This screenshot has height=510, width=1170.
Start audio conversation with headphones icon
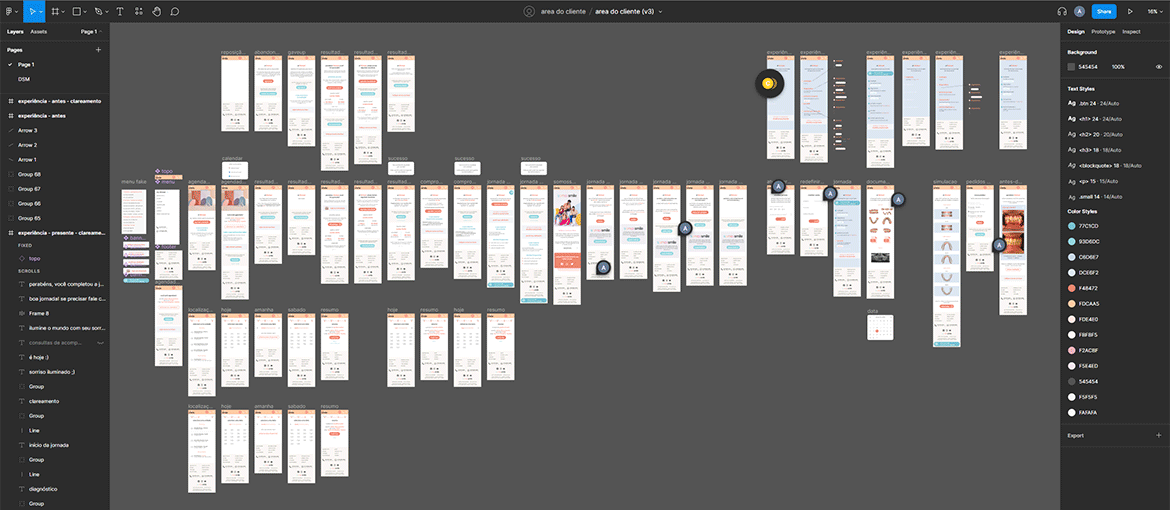[1061, 11]
